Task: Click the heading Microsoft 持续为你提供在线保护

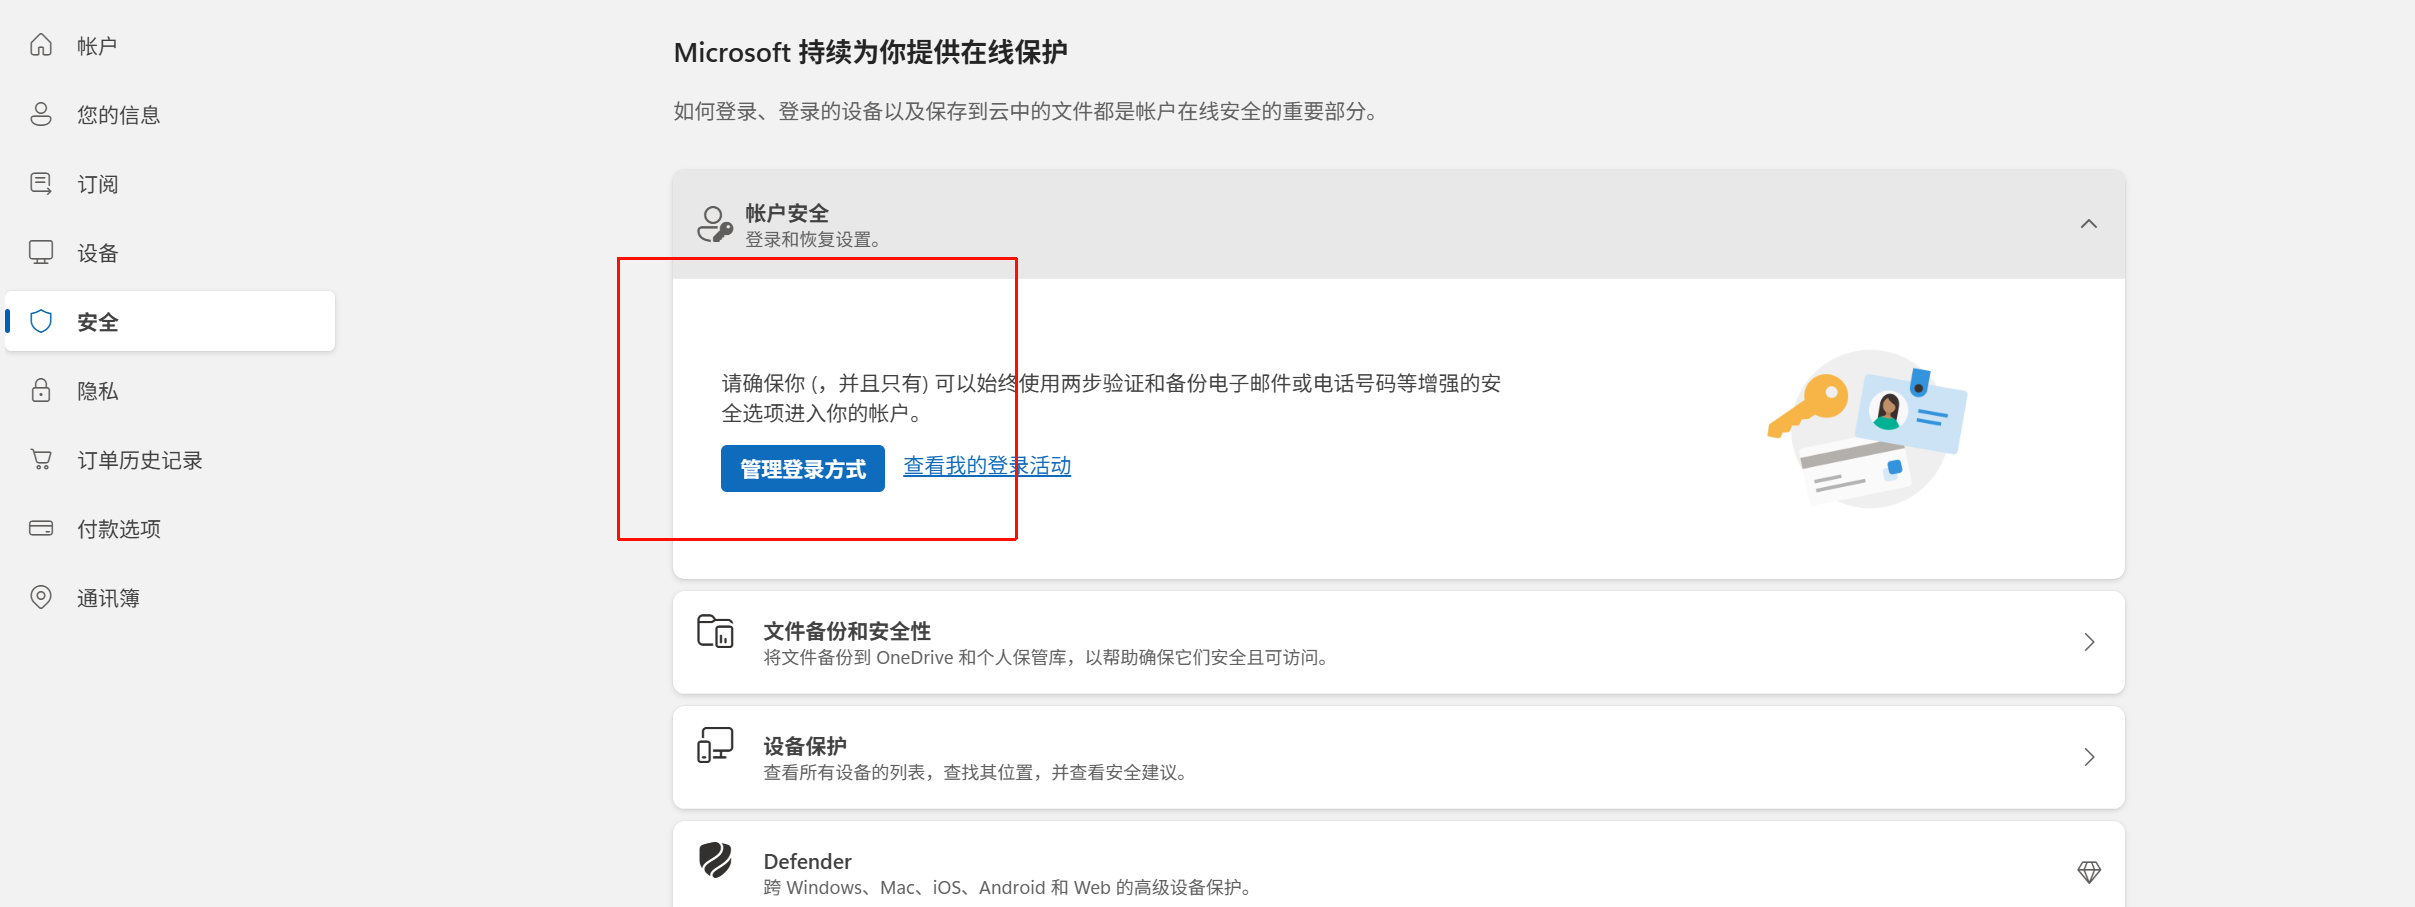Action: point(870,52)
